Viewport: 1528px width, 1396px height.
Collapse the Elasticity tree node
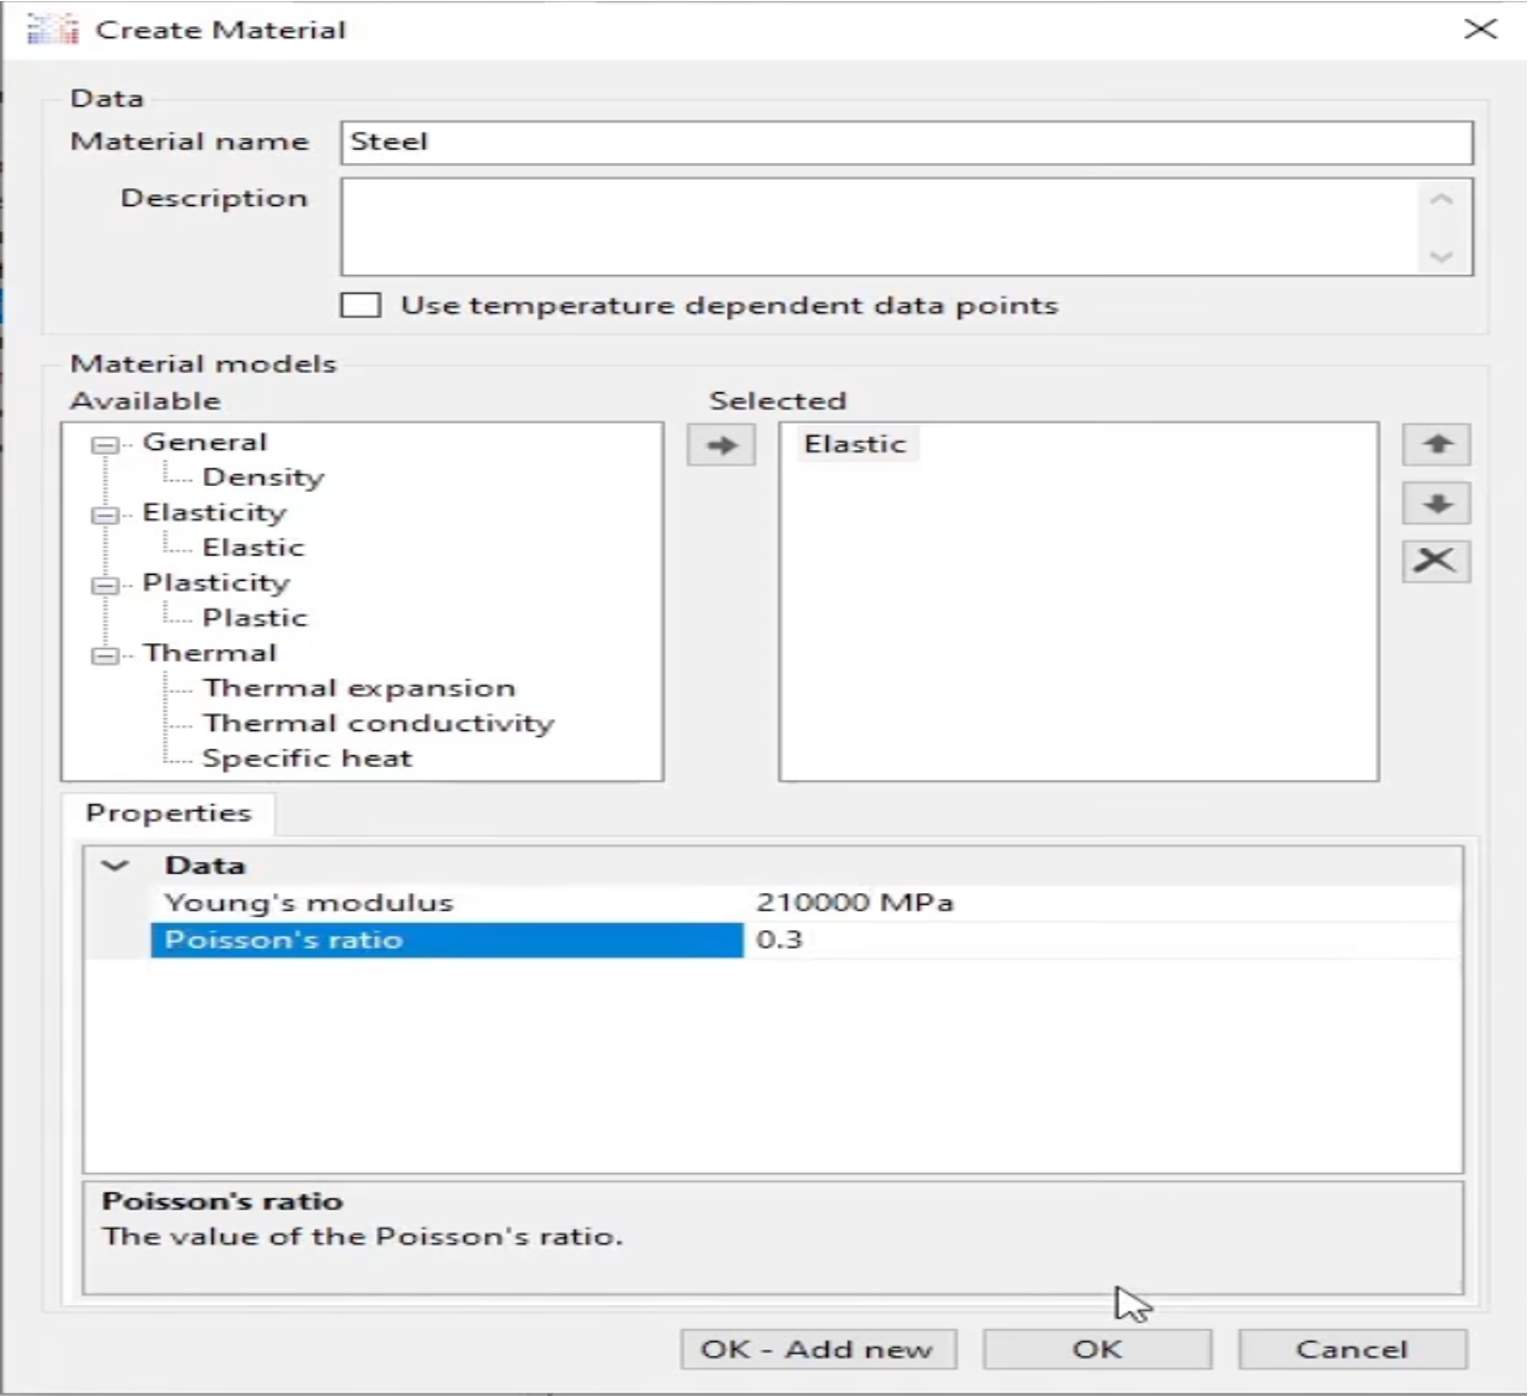point(104,515)
